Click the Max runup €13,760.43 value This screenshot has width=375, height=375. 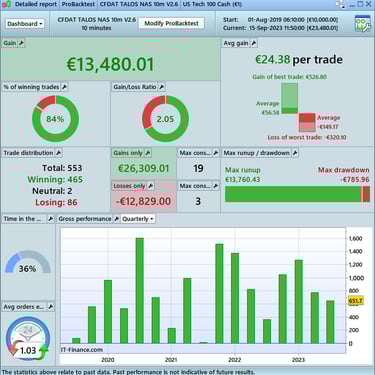[243, 175]
